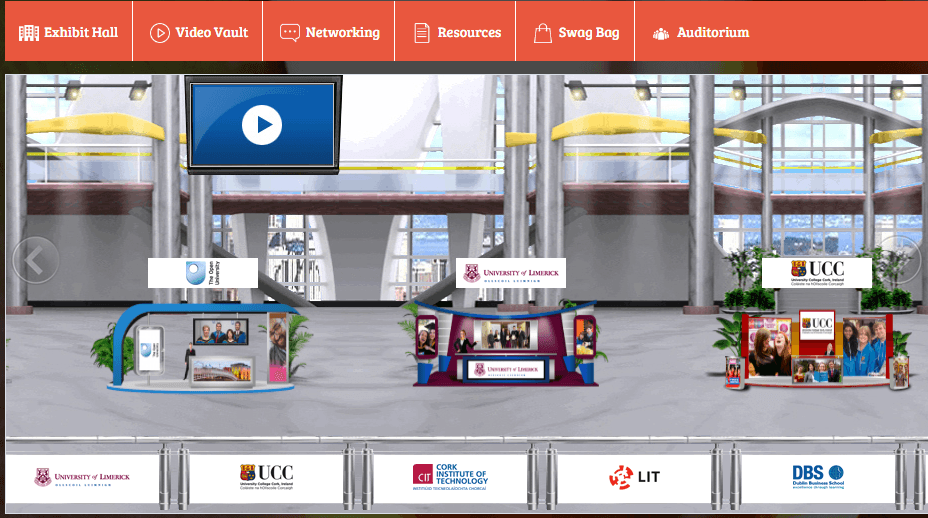This screenshot has height=518, width=928.
Task: Click The Open University sign above booth
Action: click(203, 273)
